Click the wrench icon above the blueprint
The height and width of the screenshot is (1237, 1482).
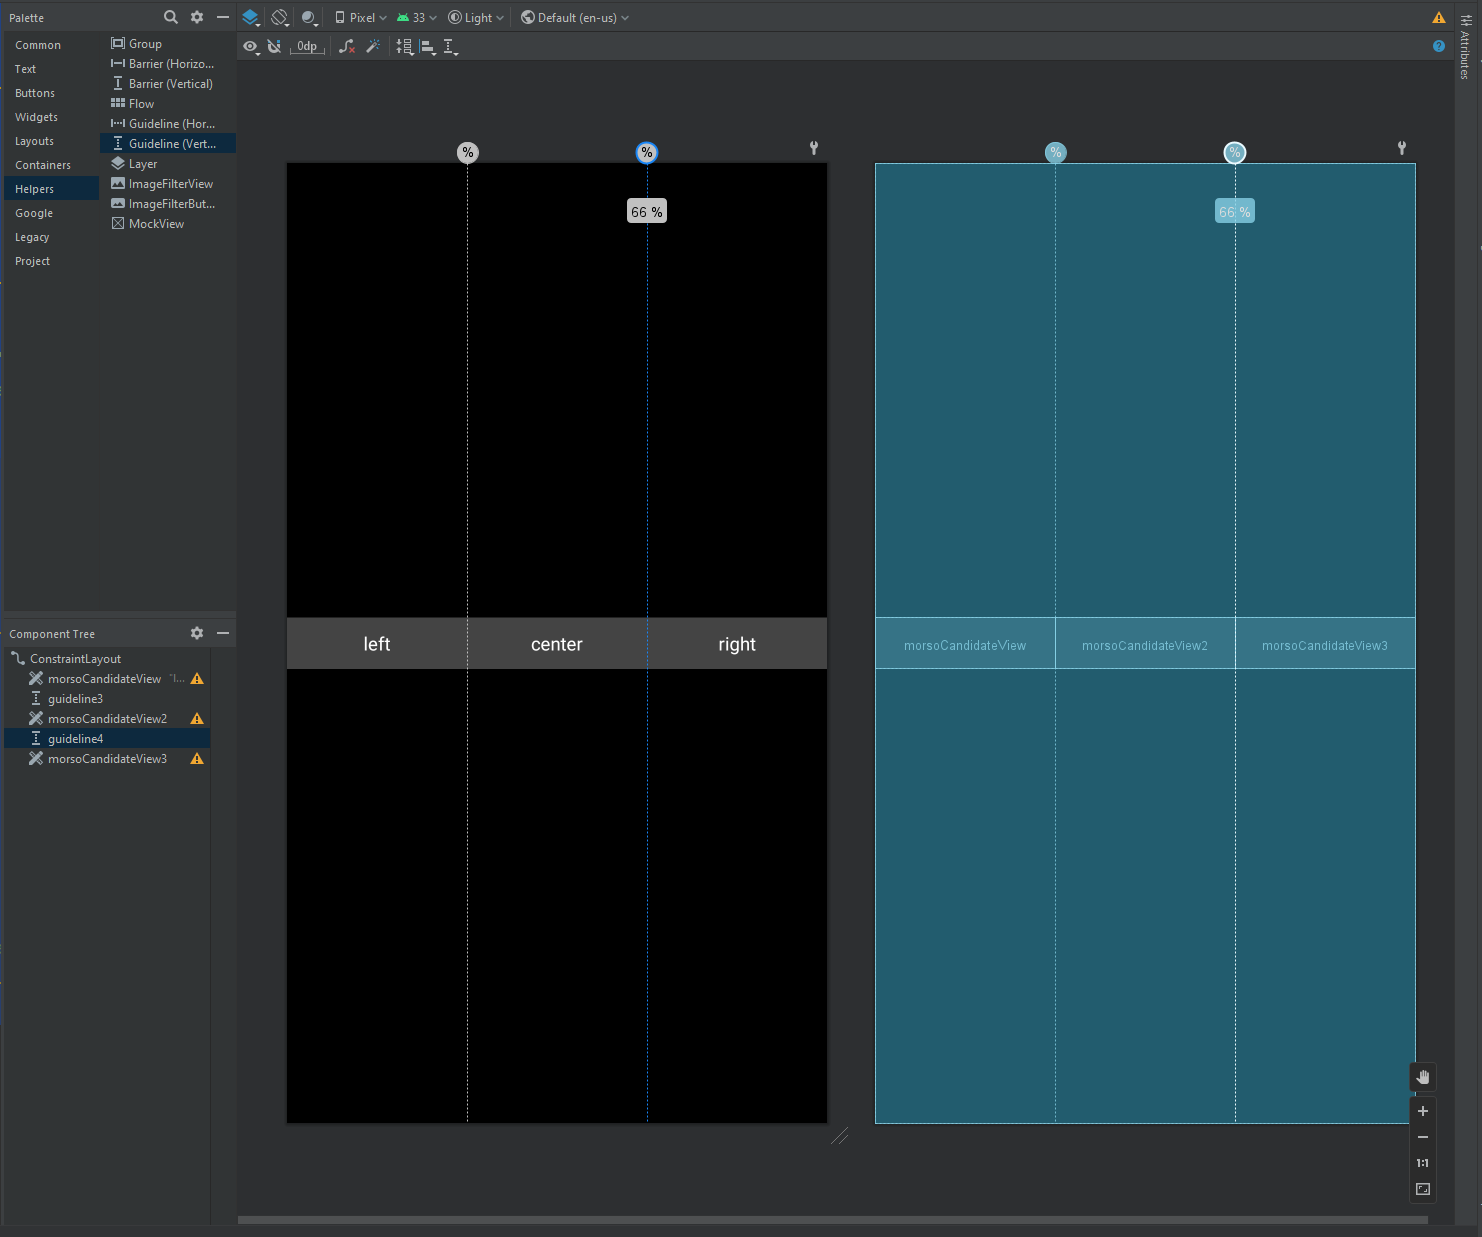[1402, 148]
